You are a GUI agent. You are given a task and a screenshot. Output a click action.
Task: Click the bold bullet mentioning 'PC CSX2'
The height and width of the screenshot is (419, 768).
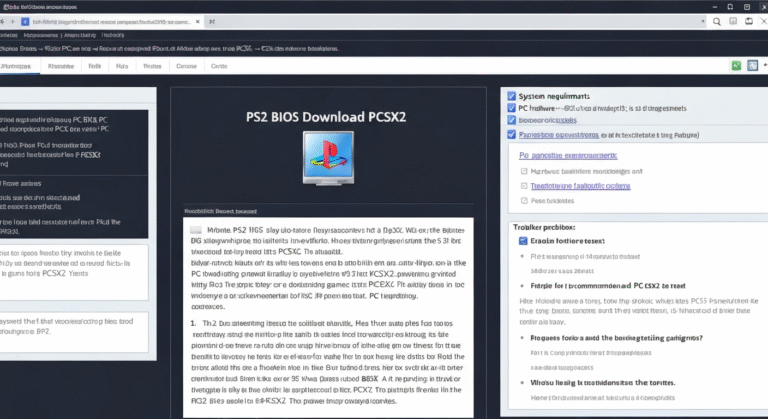tap(608, 286)
